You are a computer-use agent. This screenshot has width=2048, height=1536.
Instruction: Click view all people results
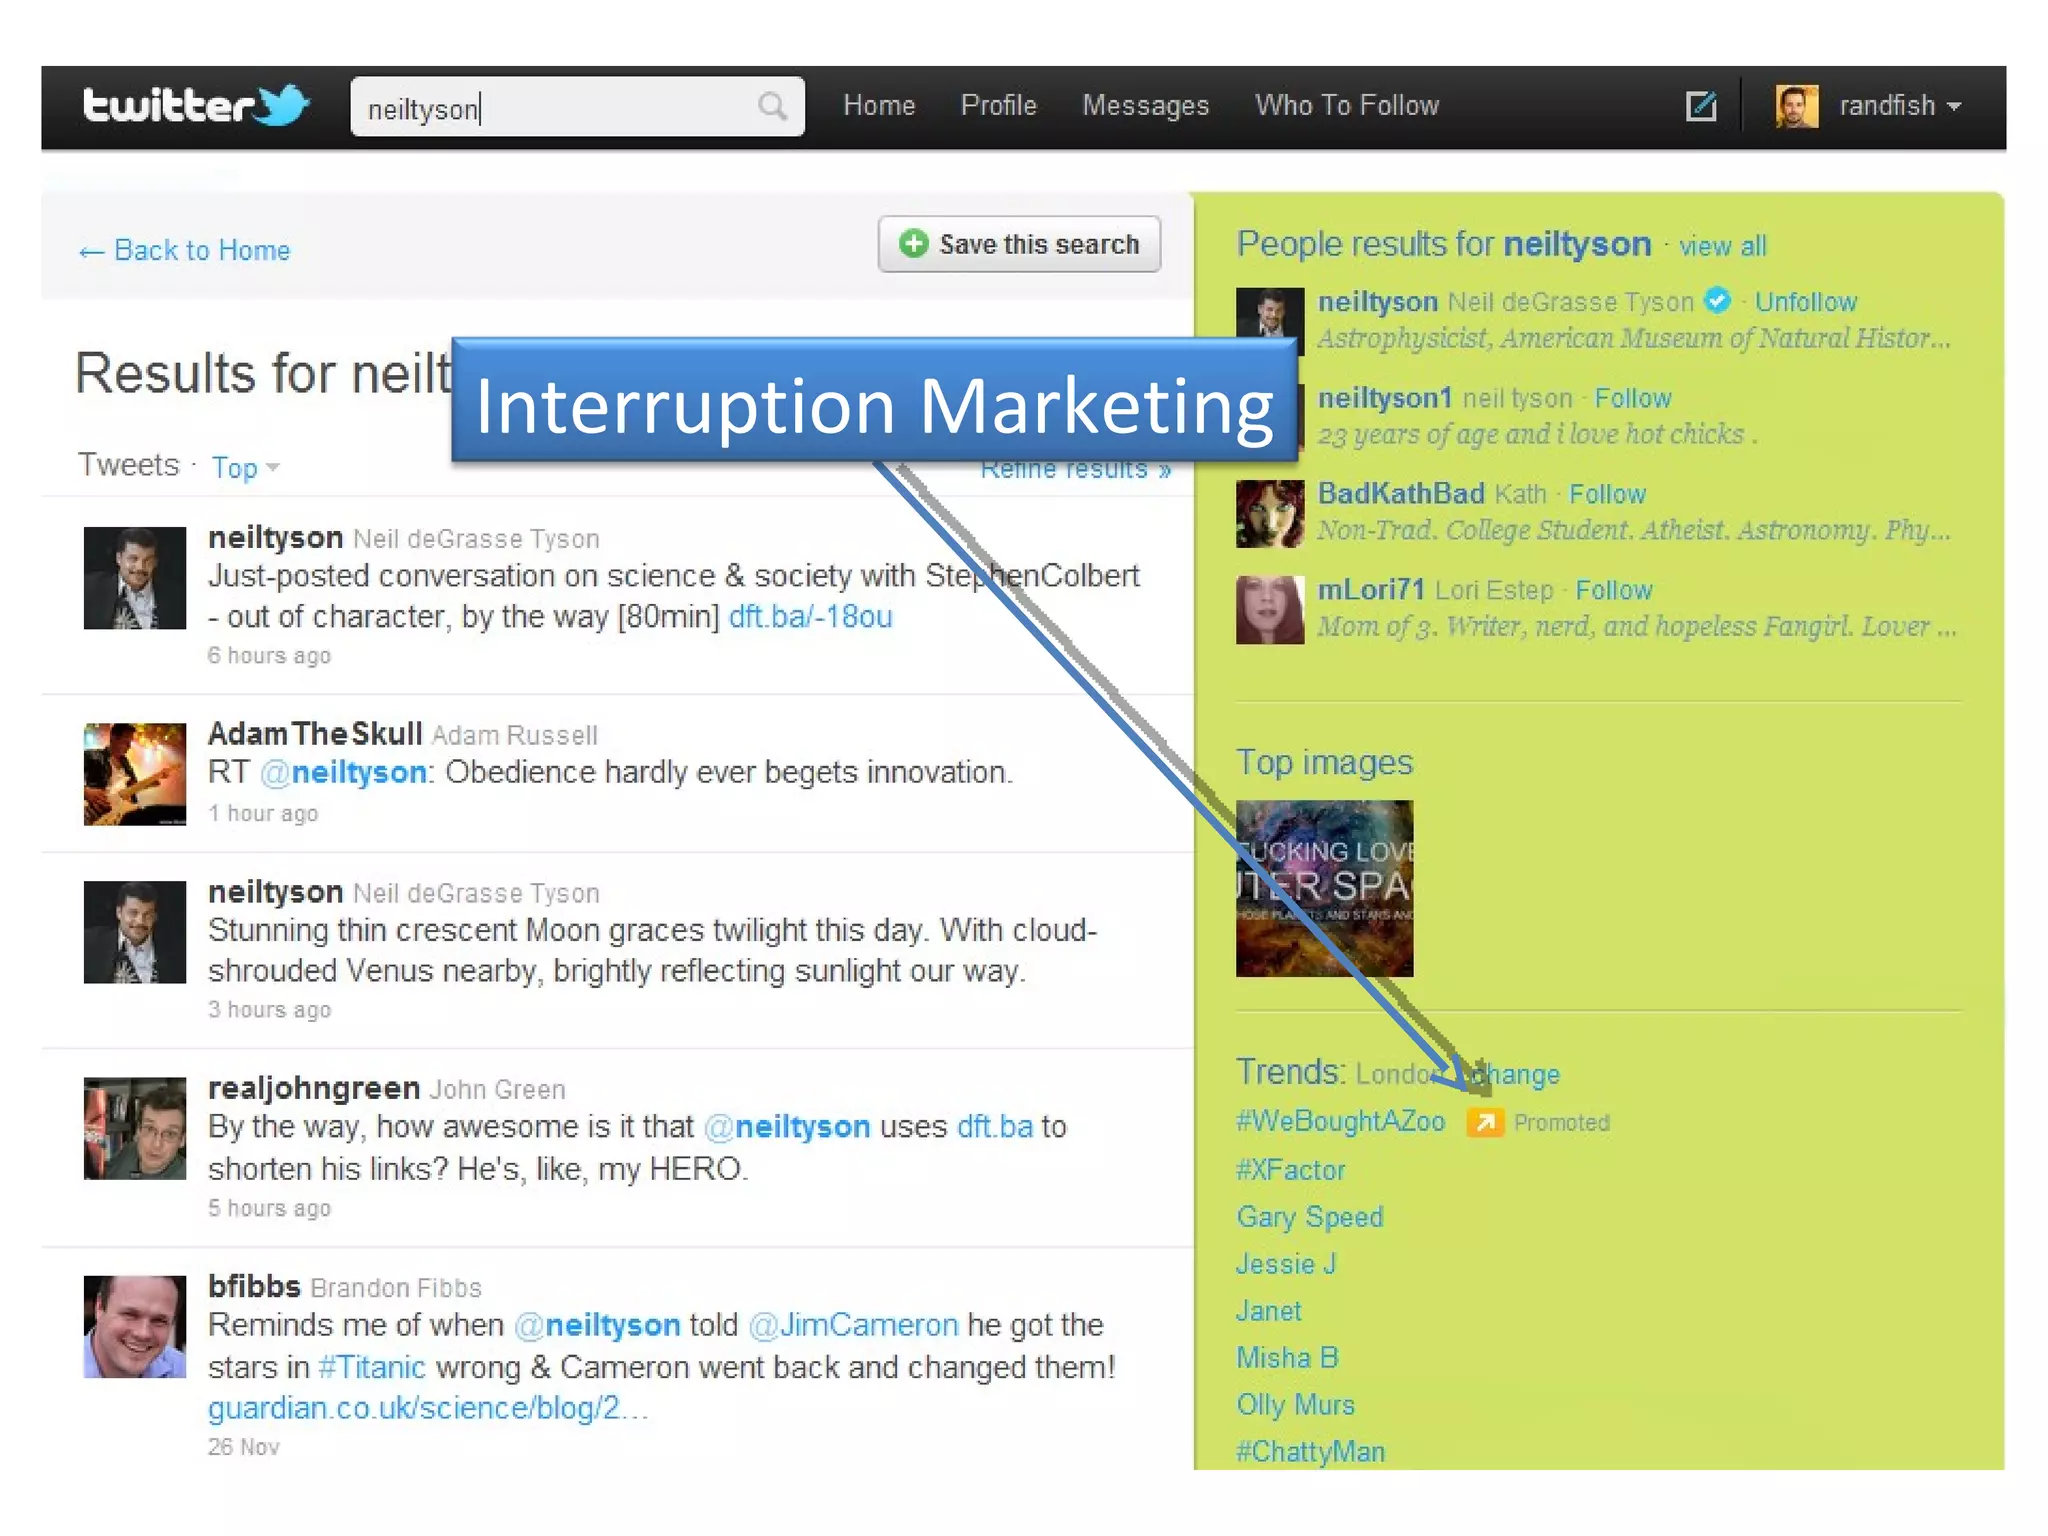point(1722,246)
